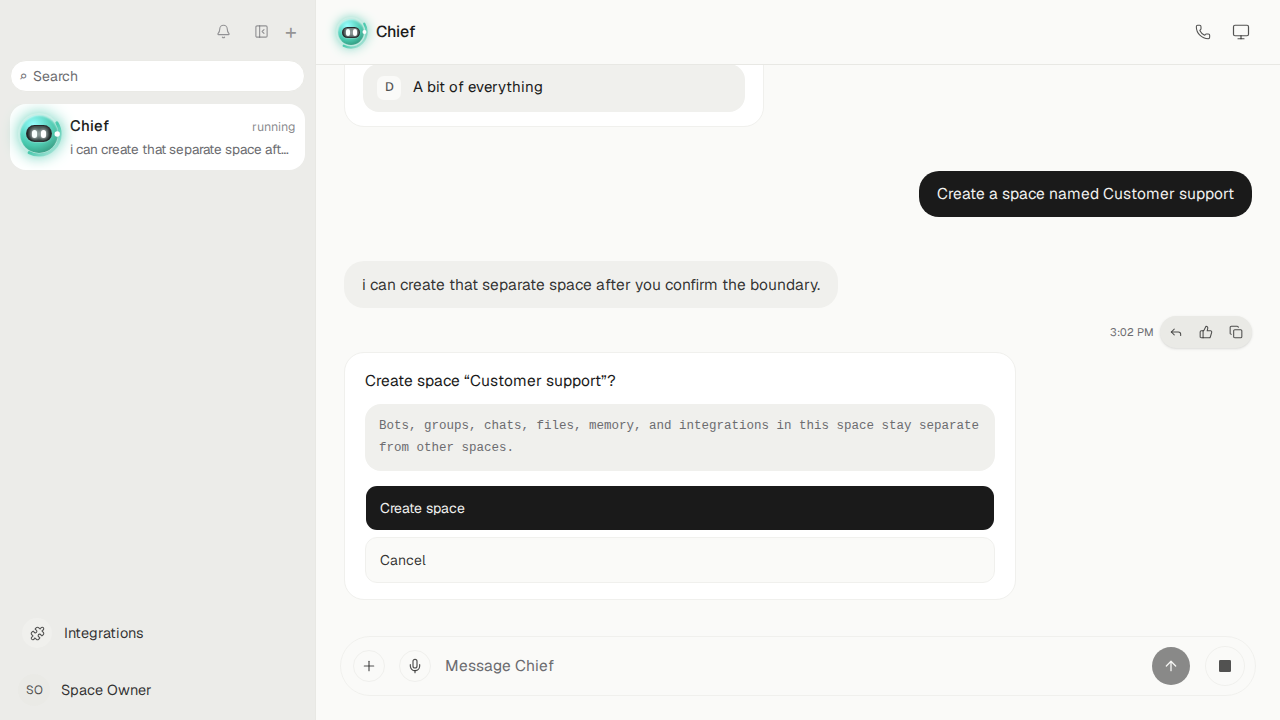Give thumbs up to the message

1206,332
